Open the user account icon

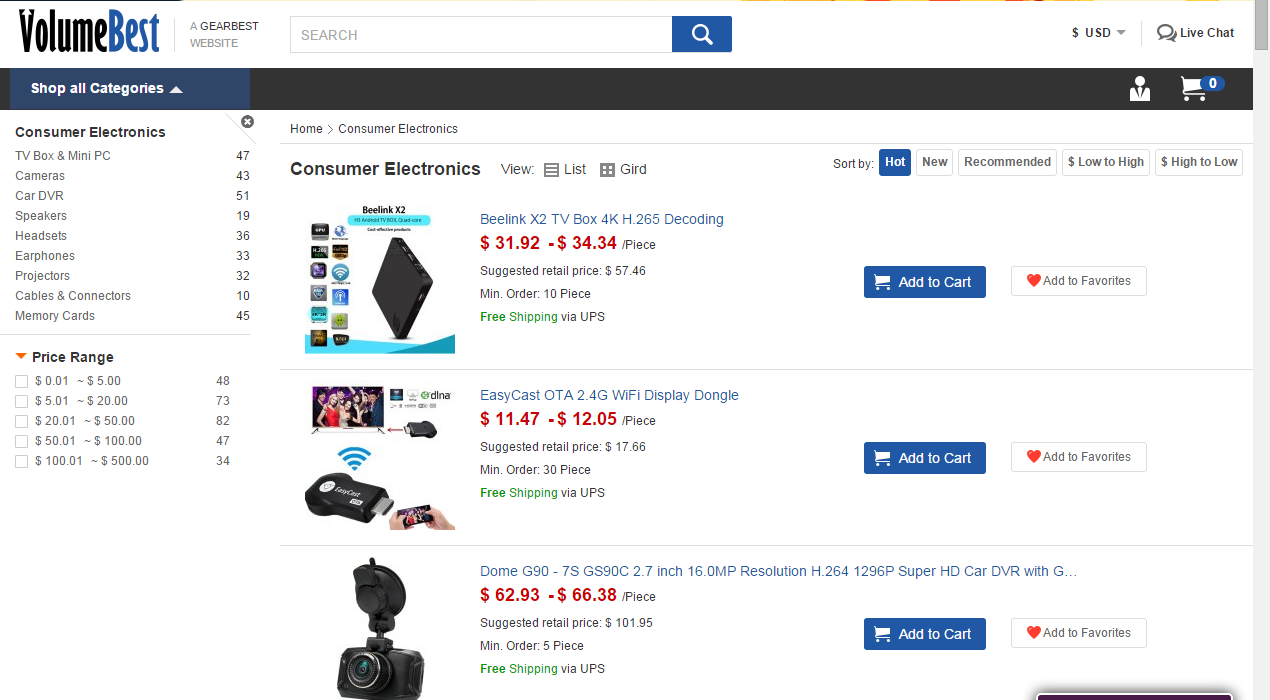click(1140, 89)
